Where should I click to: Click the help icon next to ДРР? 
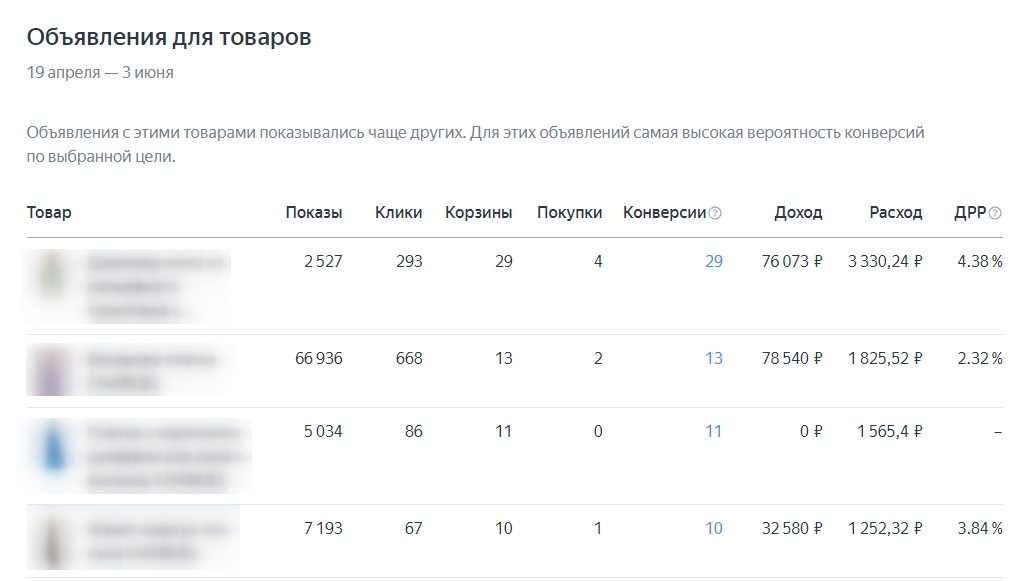(x=995, y=213)
